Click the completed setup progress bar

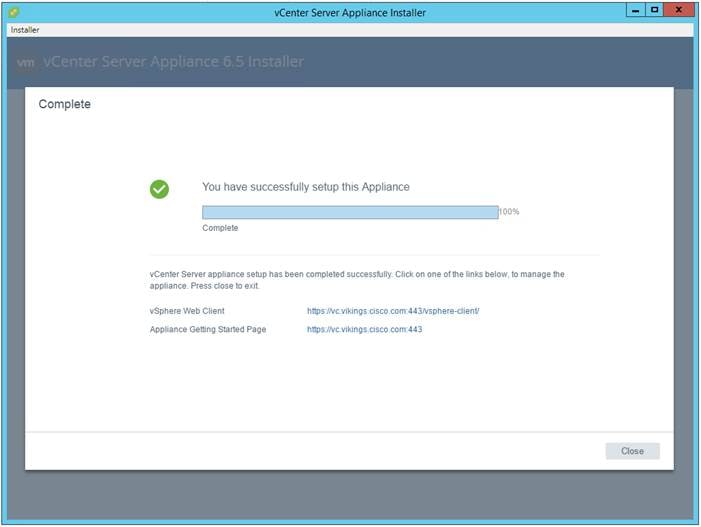click(x=350, y=212)
